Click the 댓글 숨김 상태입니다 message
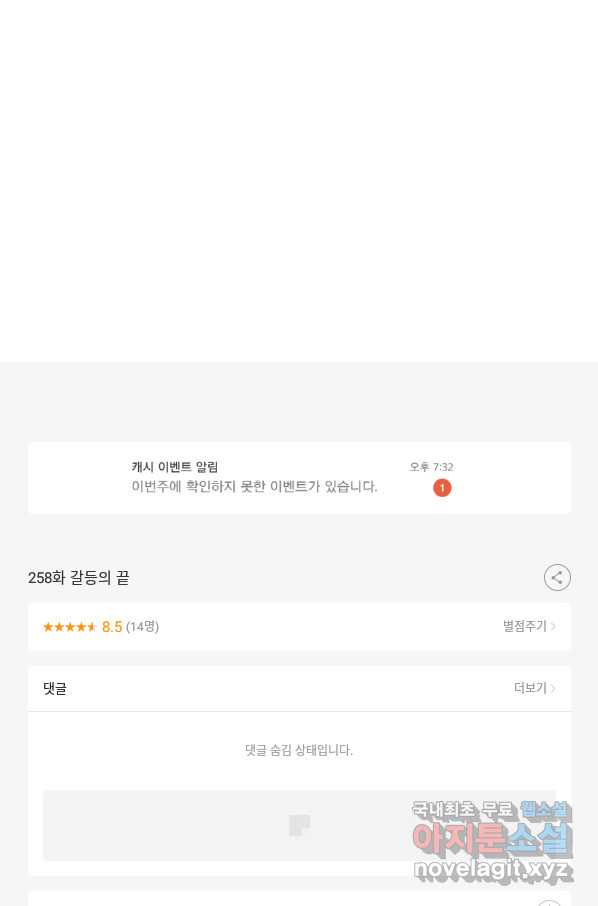The width and height of the screenshot is (598, 906). pyautogui.click(x=299, y=750)
